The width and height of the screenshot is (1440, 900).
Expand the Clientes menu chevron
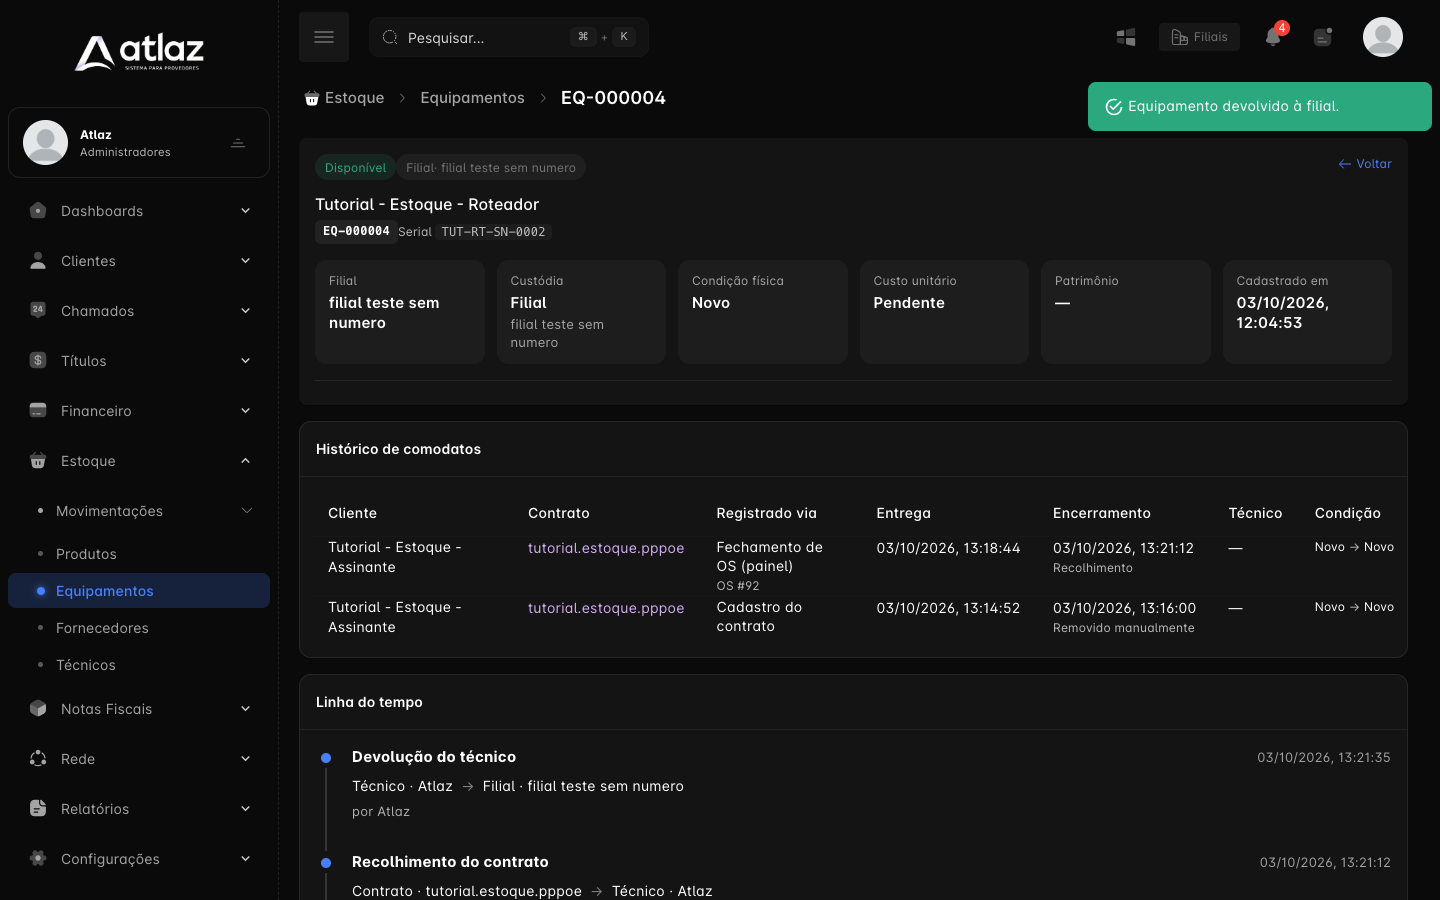[245, 261]
